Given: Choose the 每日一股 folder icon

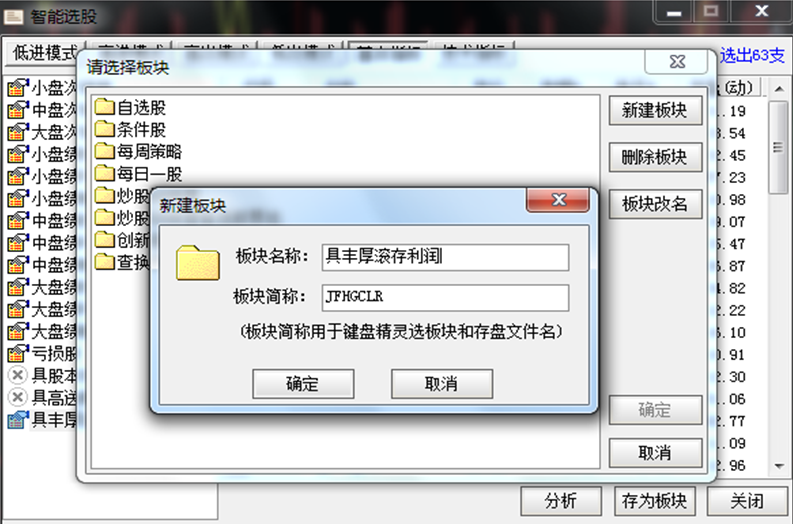Looking at the screenshot, I should click(x=105, y=173).
